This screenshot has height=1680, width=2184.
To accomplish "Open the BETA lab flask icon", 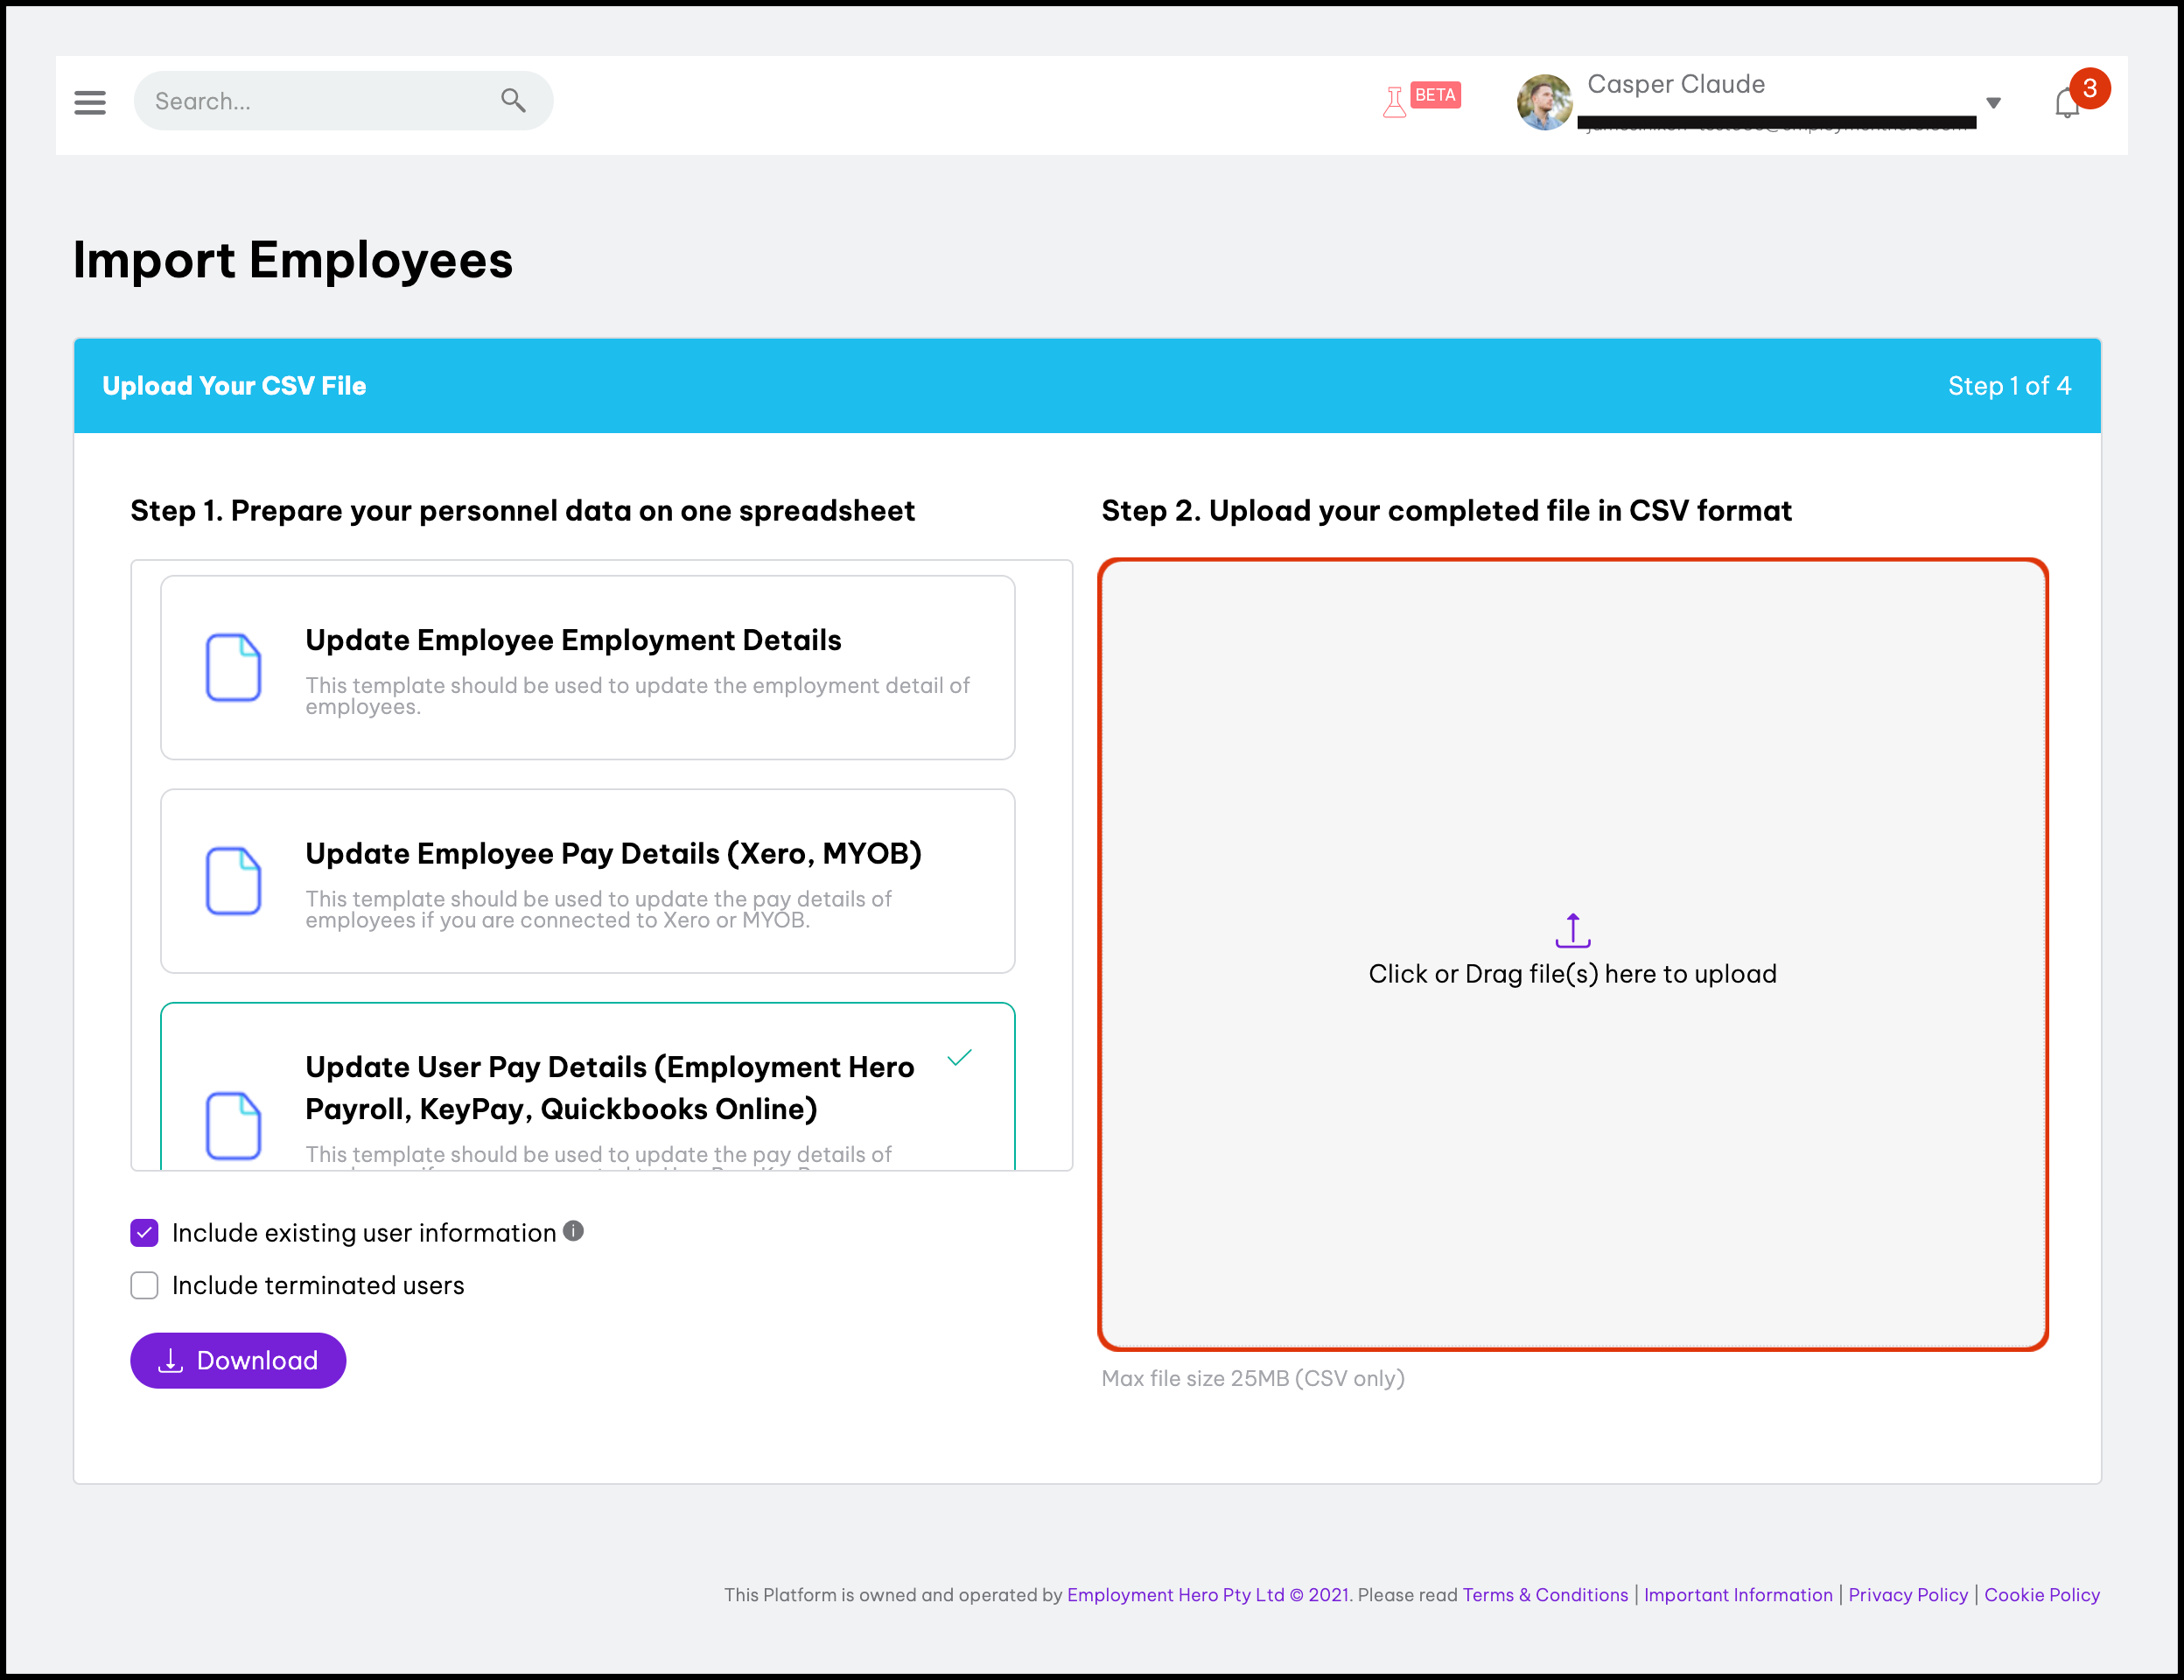I will (1394, 102).
